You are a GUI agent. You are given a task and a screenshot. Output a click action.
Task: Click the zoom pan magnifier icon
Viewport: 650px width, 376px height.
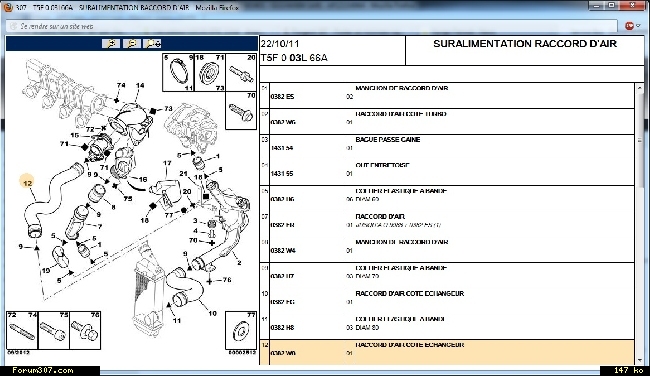(x=152, y=43)
